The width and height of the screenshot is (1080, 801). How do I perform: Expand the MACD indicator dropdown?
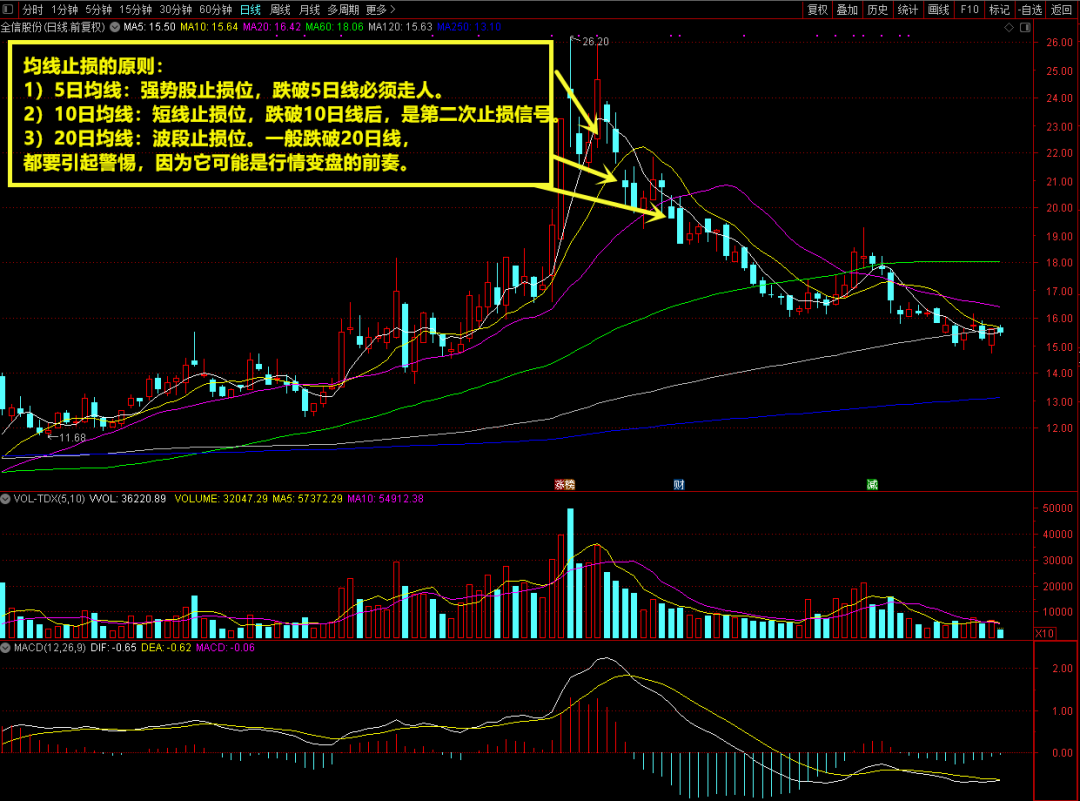pyautogui.click(x=7, y=648)
